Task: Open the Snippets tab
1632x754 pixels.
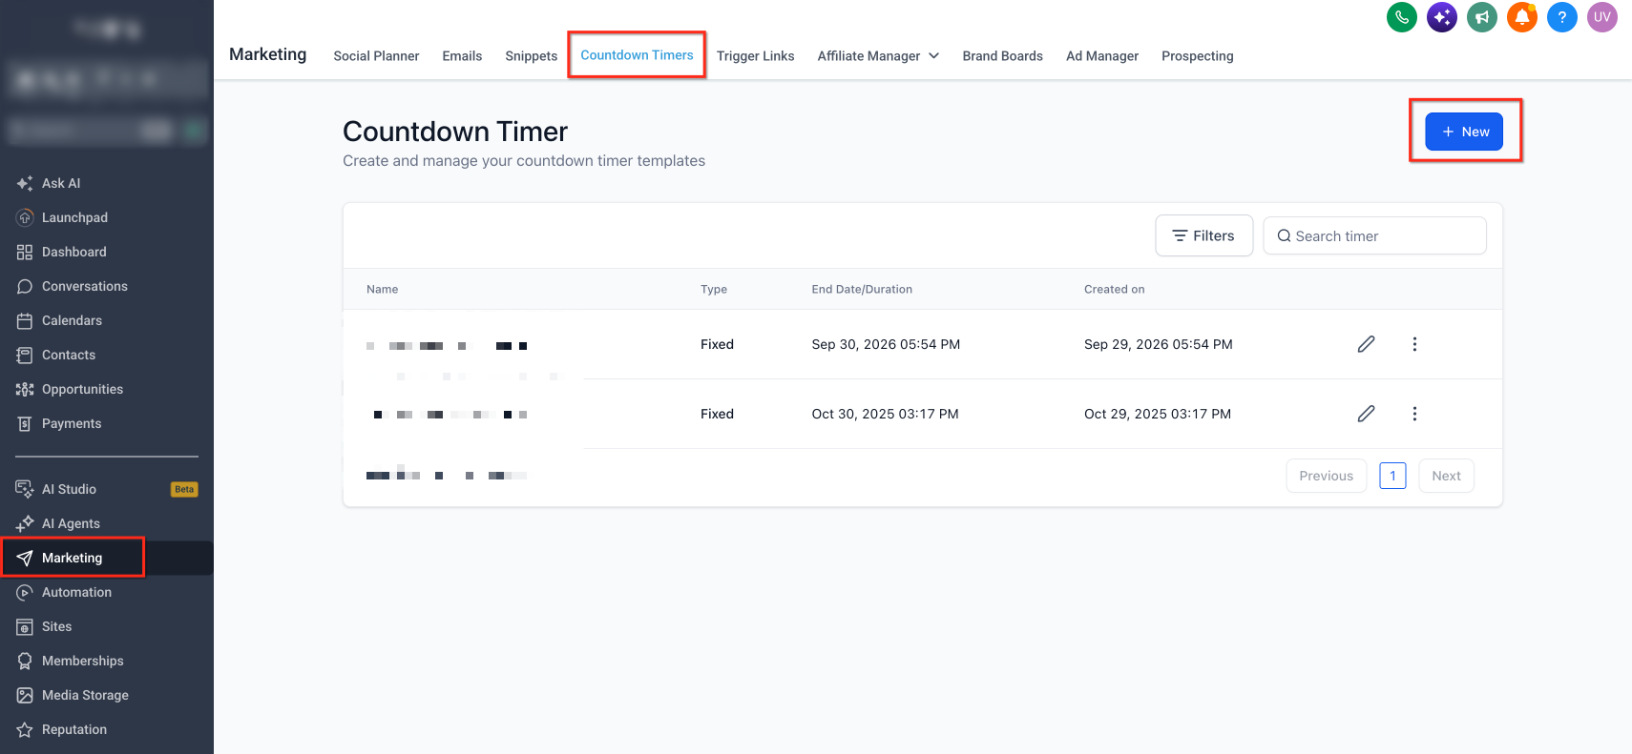Action: pyautogui.click(x=531, y=56)
